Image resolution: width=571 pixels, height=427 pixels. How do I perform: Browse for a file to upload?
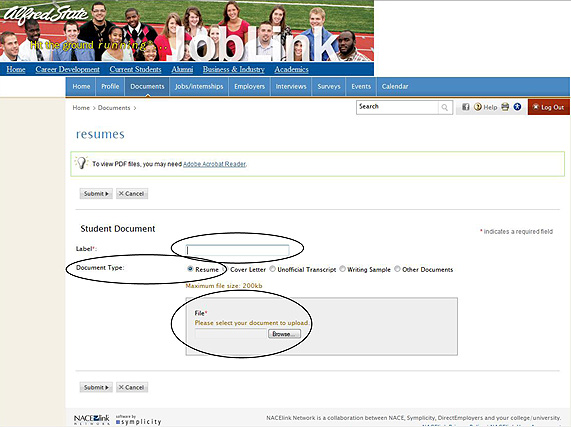point(284,334)
